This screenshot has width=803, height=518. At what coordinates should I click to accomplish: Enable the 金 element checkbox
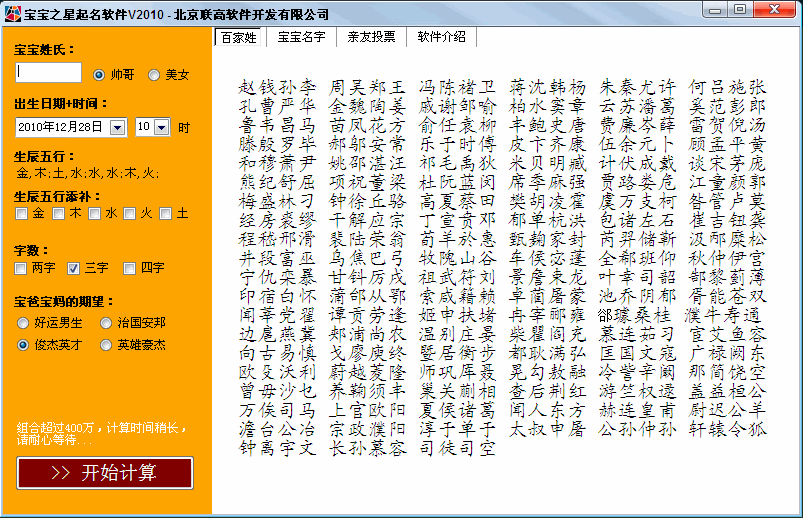tap(21, 213)
